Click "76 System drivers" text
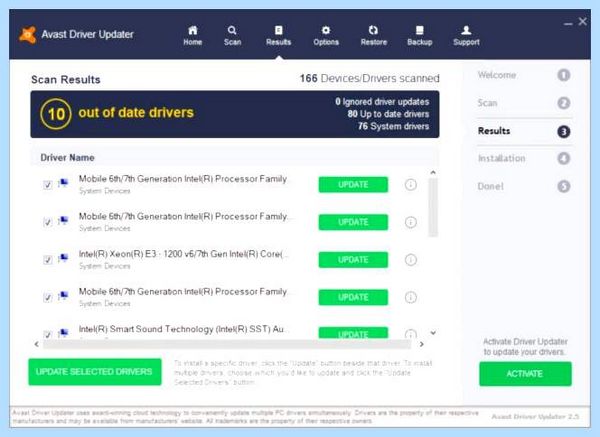This screenshot has height=437, width=600. click(393, 126)
